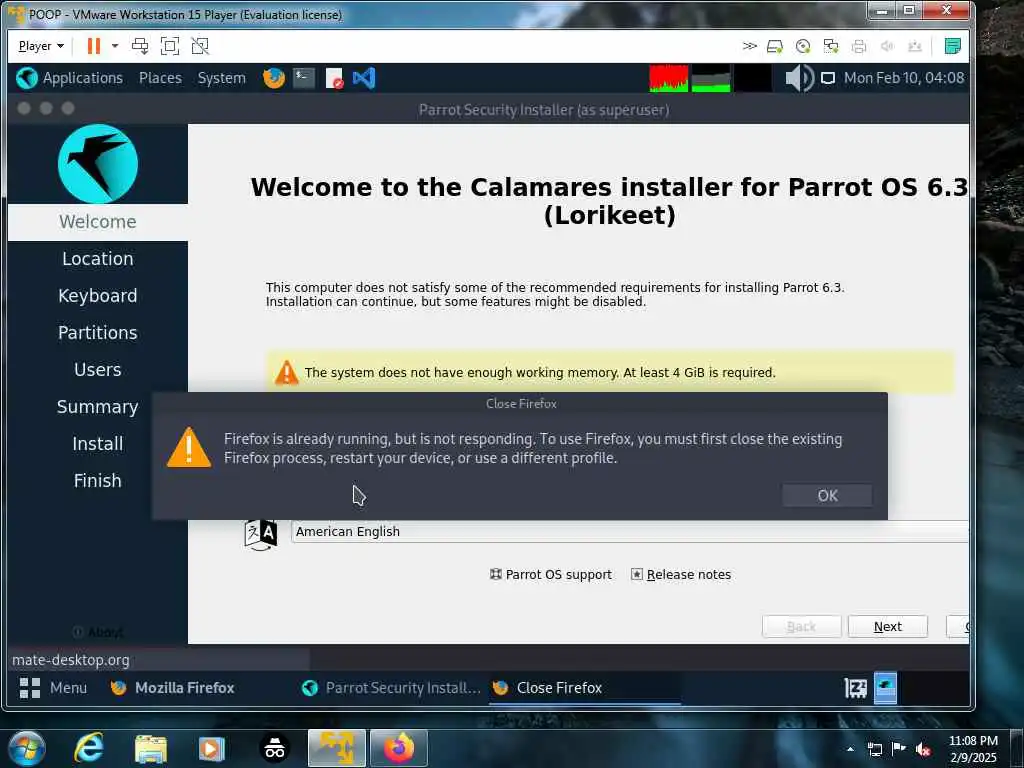This screenshot has width=1024, height=768.
Task: Select the Summary step in sidebar
Action: coord(98,407)
